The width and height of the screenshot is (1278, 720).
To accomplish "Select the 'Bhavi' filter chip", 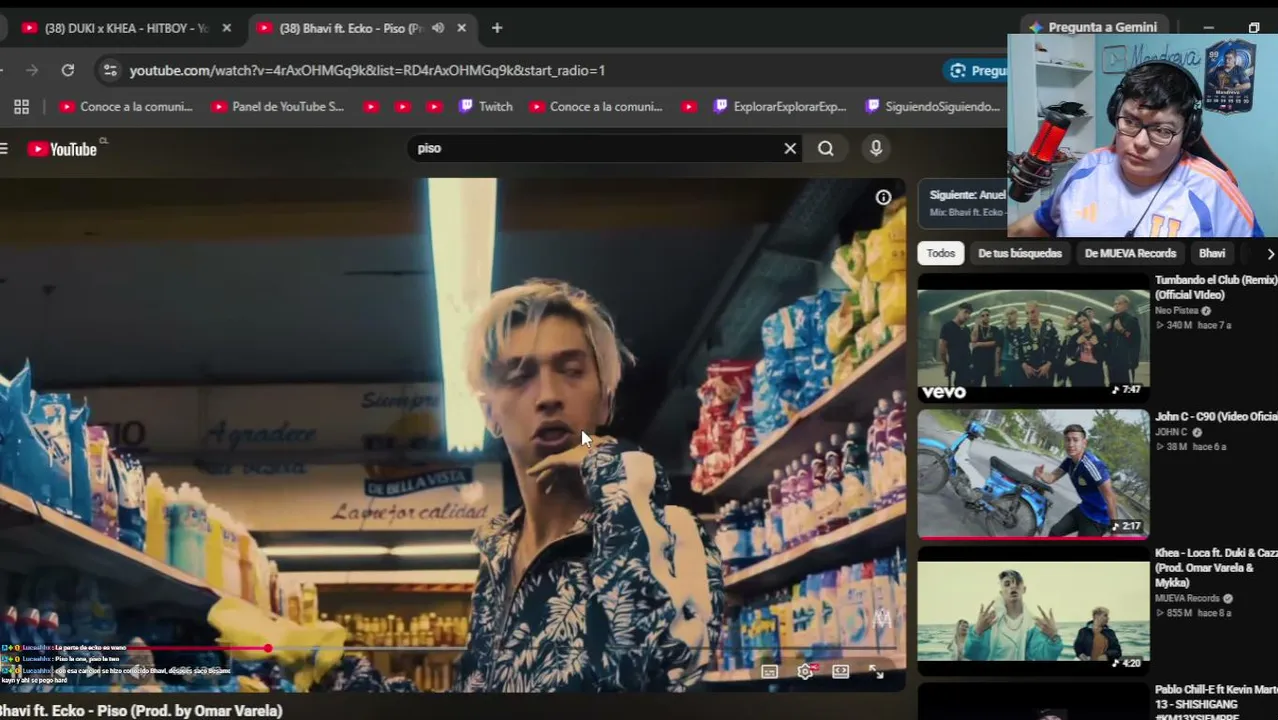I will pyautogui.click(x=1212, y=254).
